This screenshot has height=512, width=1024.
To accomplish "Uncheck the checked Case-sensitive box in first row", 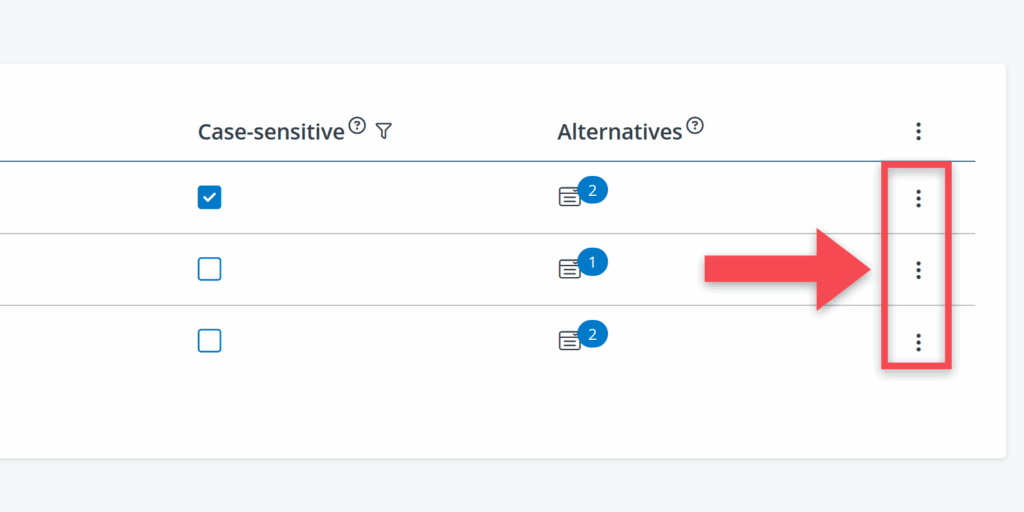I will [x=209, y=197].
